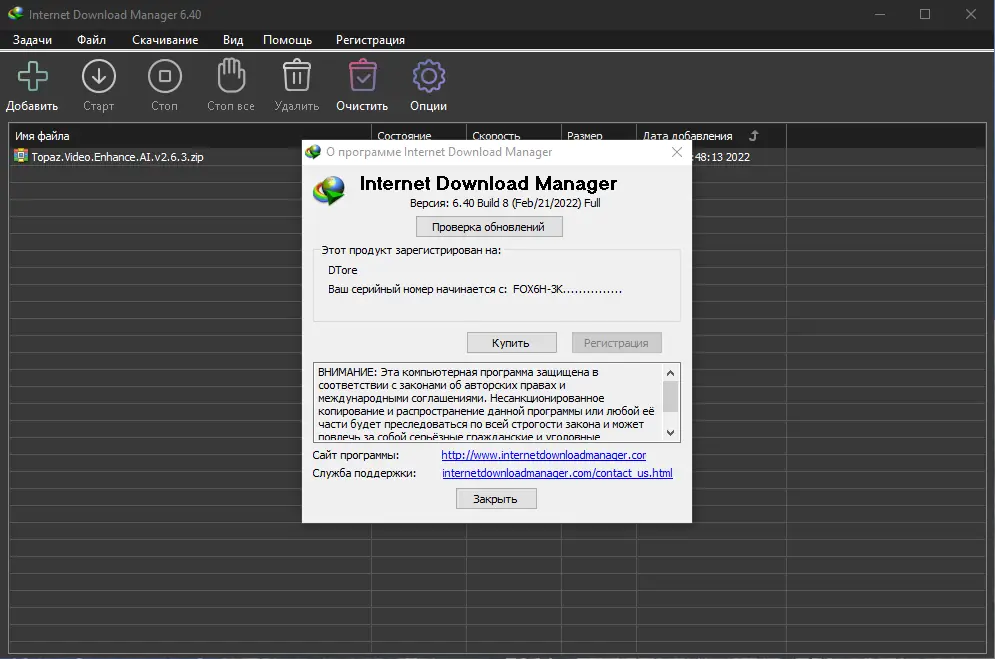Click the small IDM icon in the About dialog title bar
The width and height of the screenshot is (995, 659).
pos(313,152)
